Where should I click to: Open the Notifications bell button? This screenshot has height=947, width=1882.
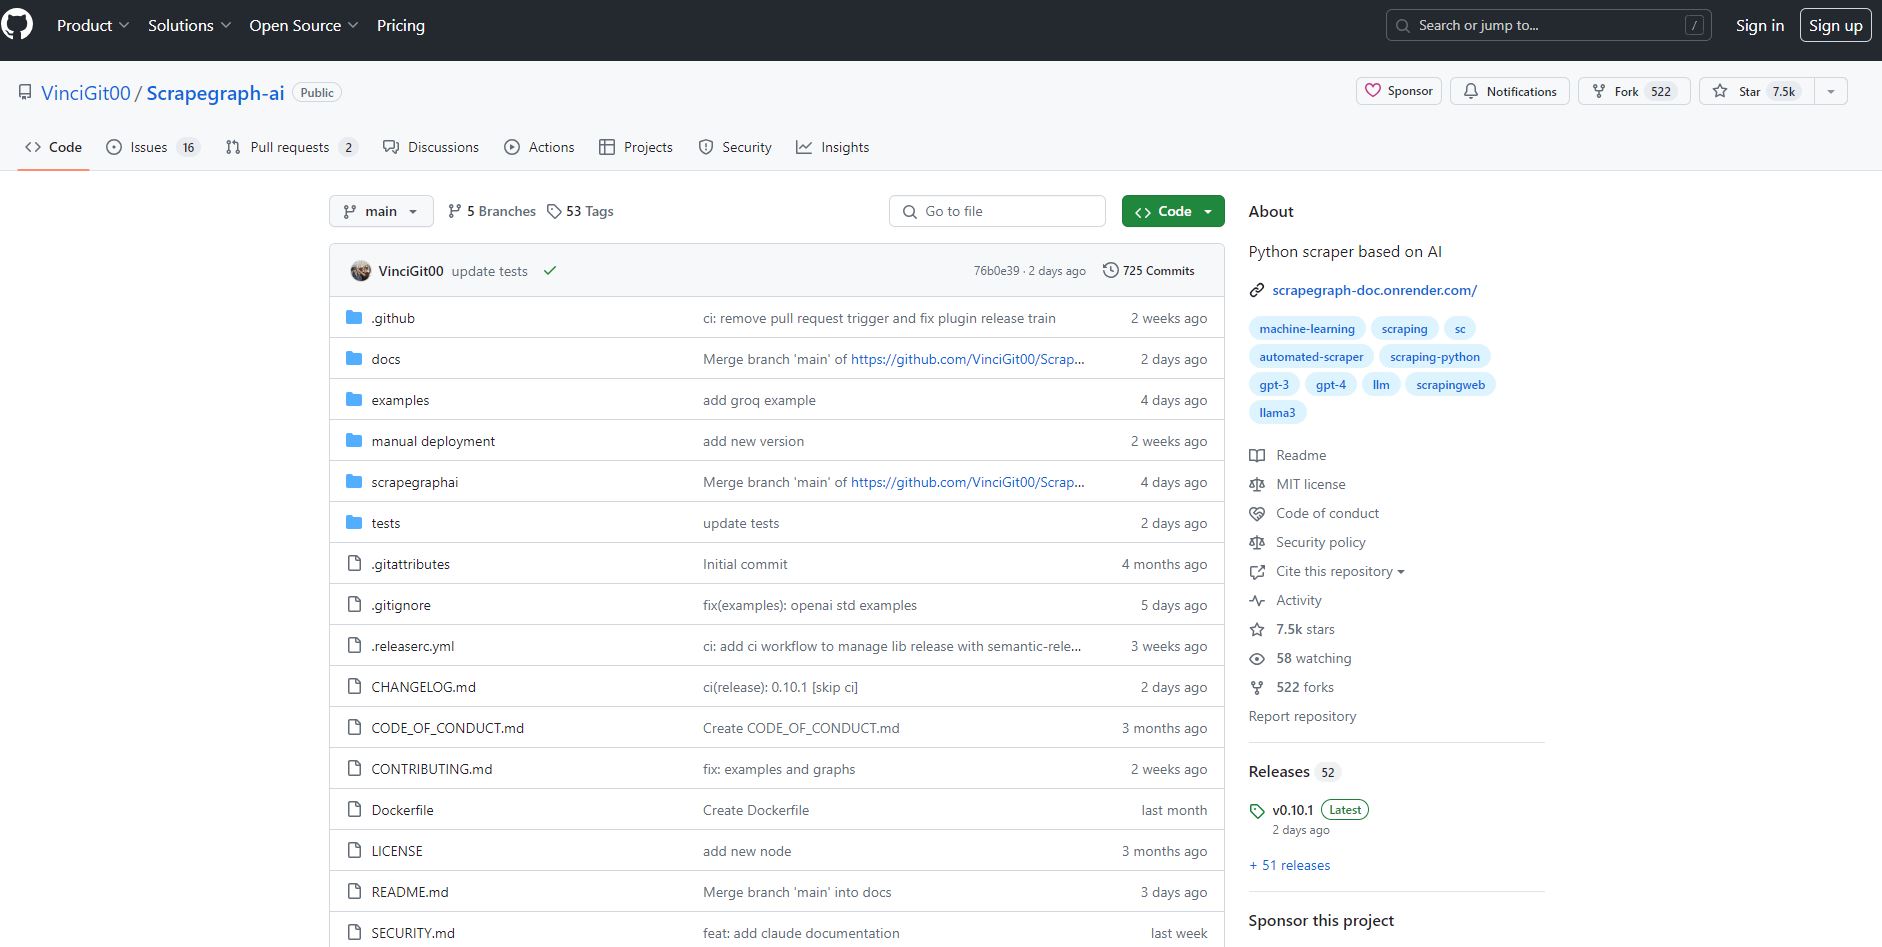point(1510,91)
